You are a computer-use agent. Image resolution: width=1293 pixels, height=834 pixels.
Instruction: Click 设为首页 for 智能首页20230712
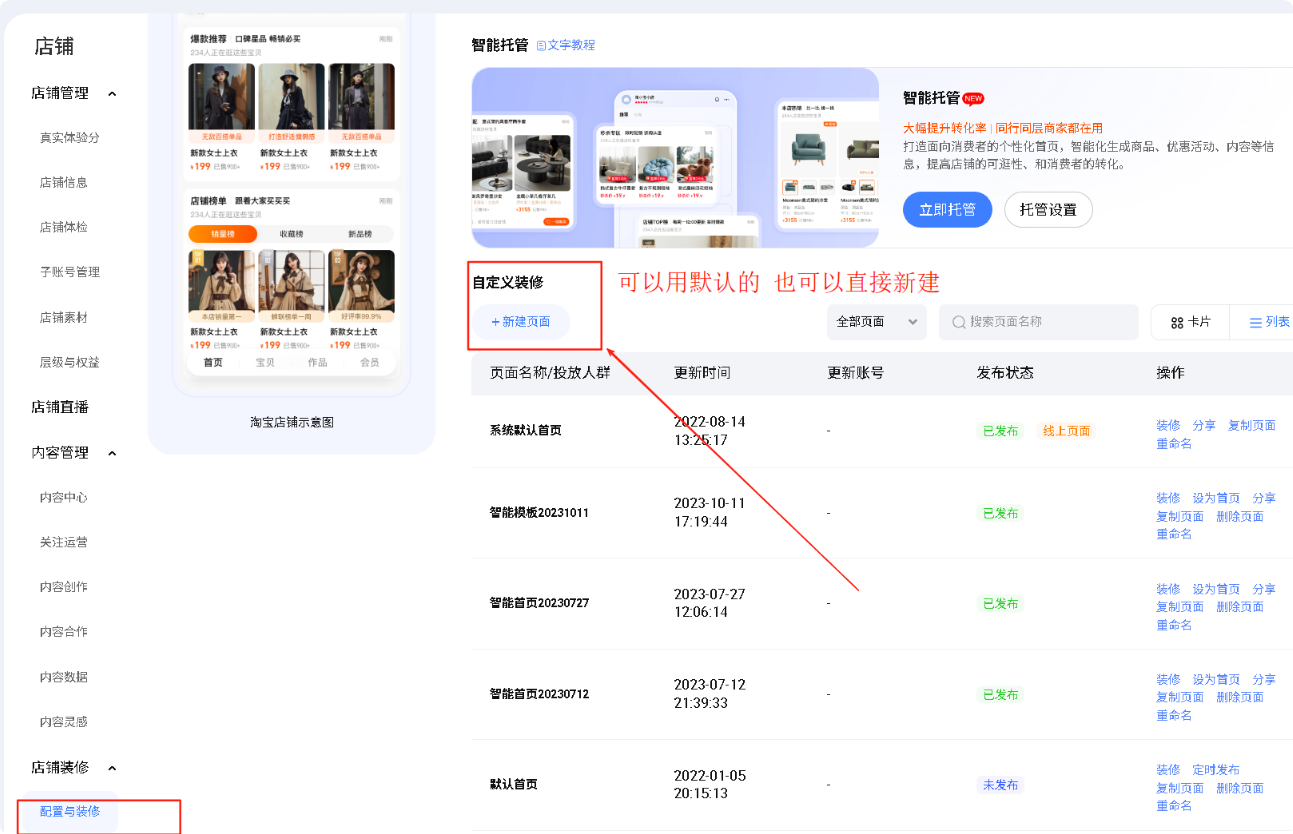coord(1216,679)
